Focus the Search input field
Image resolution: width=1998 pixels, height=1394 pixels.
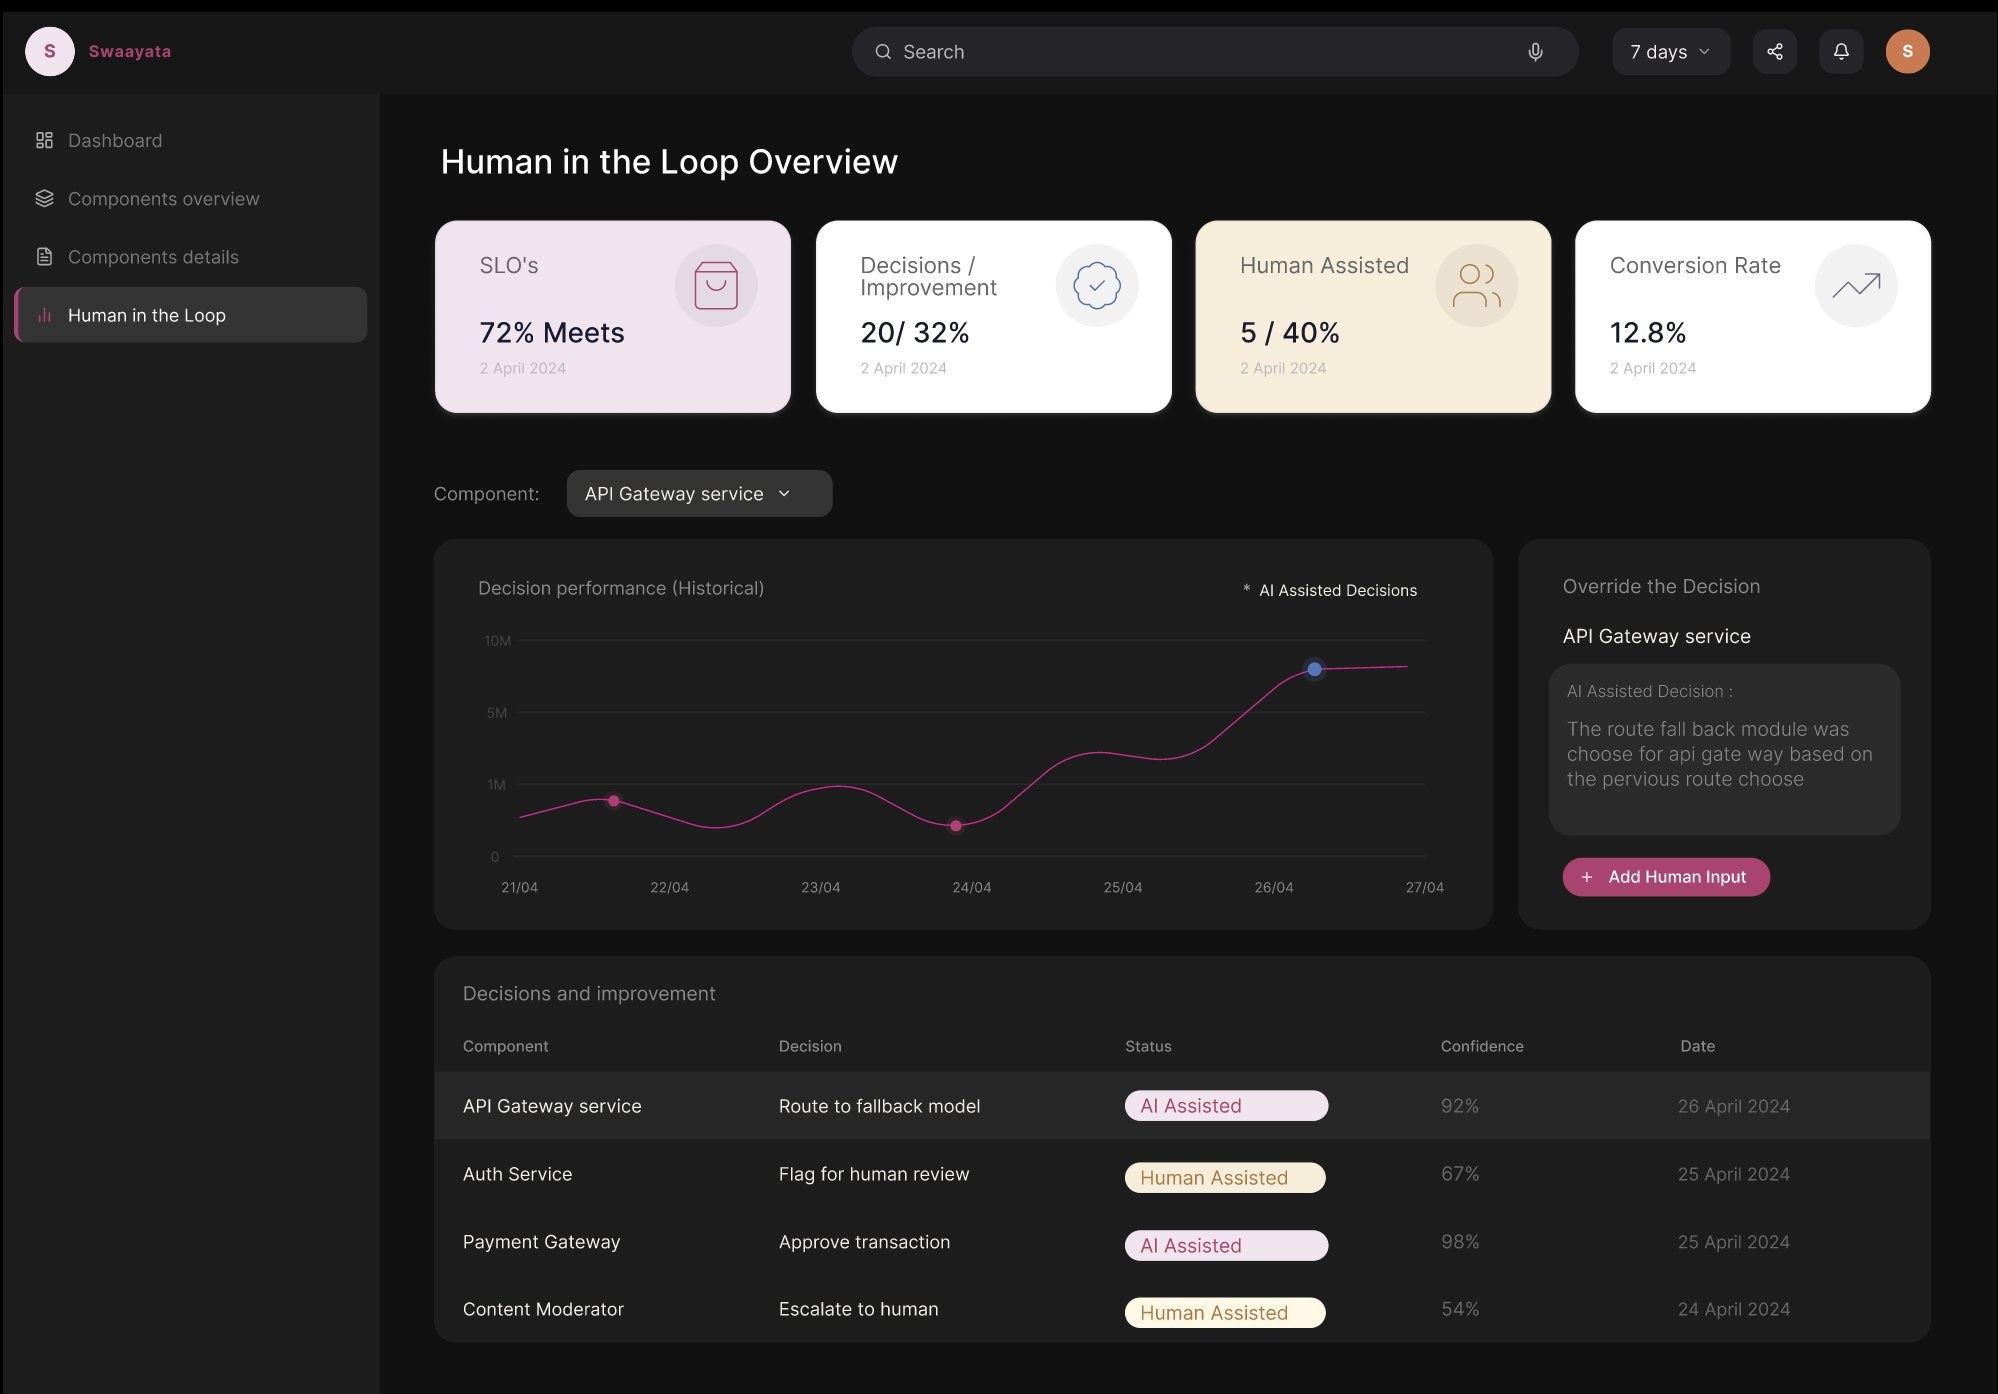(x=1214, y=51)
